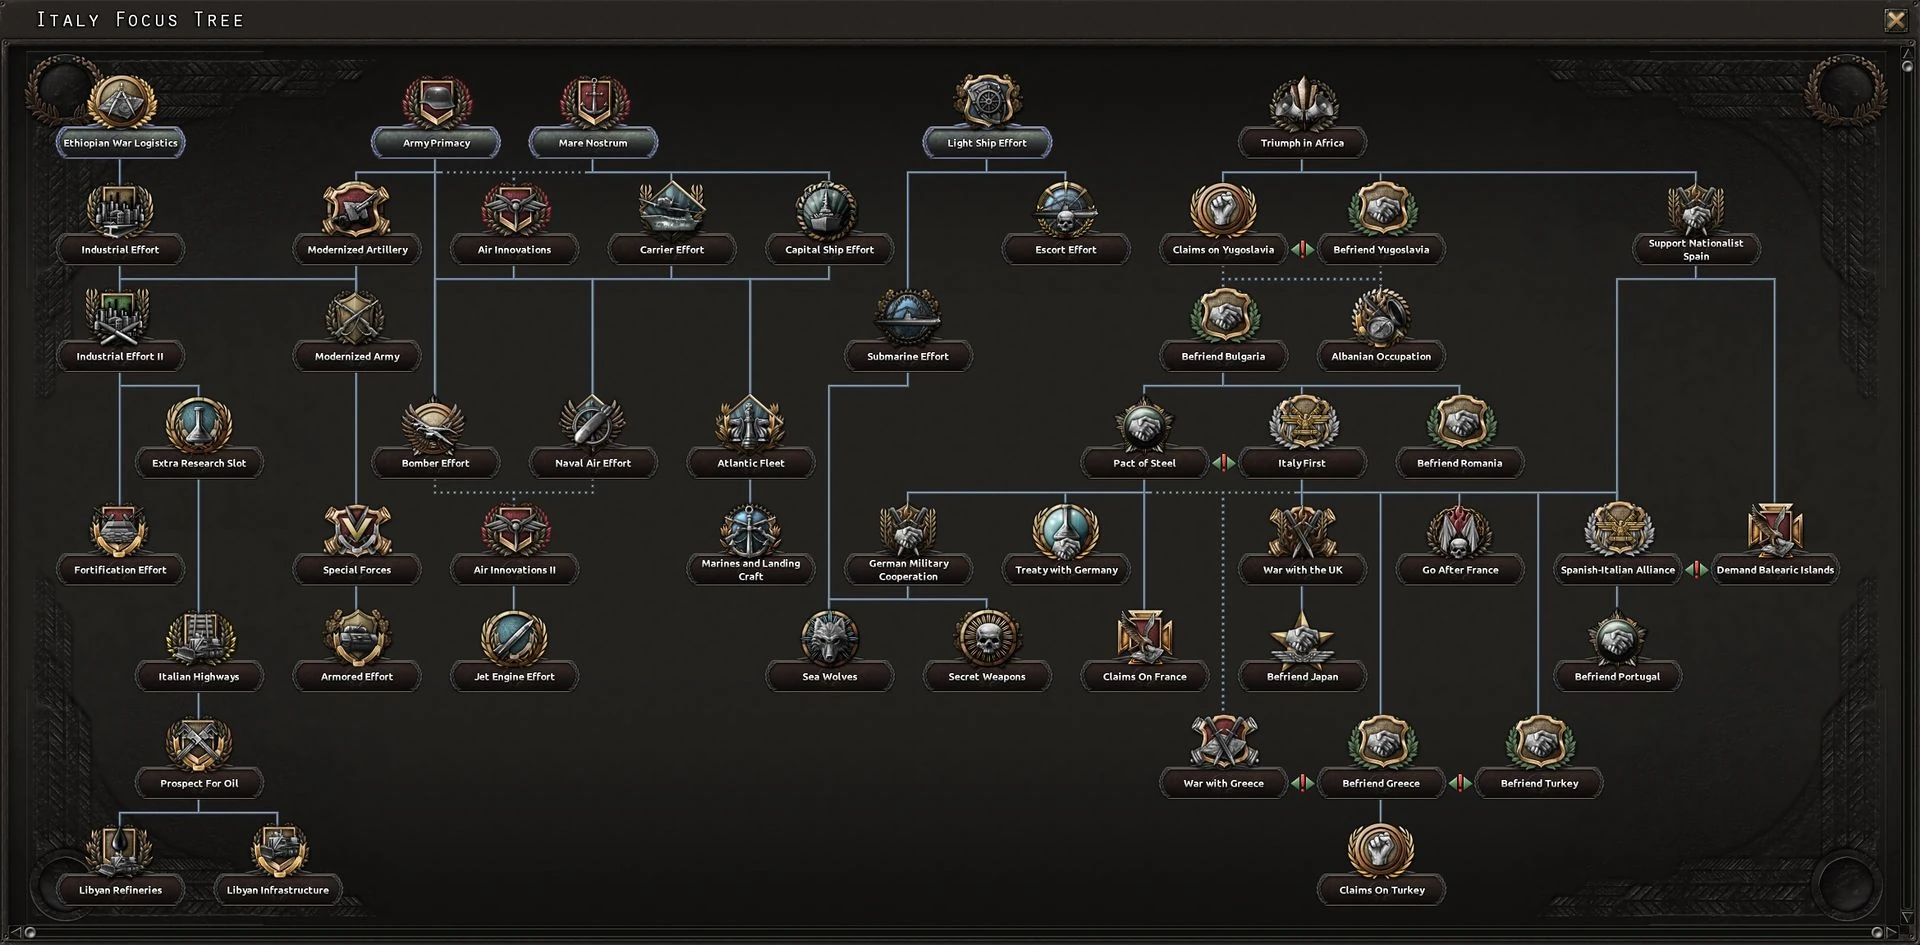Click the Special Forces label

click(357, 570)
